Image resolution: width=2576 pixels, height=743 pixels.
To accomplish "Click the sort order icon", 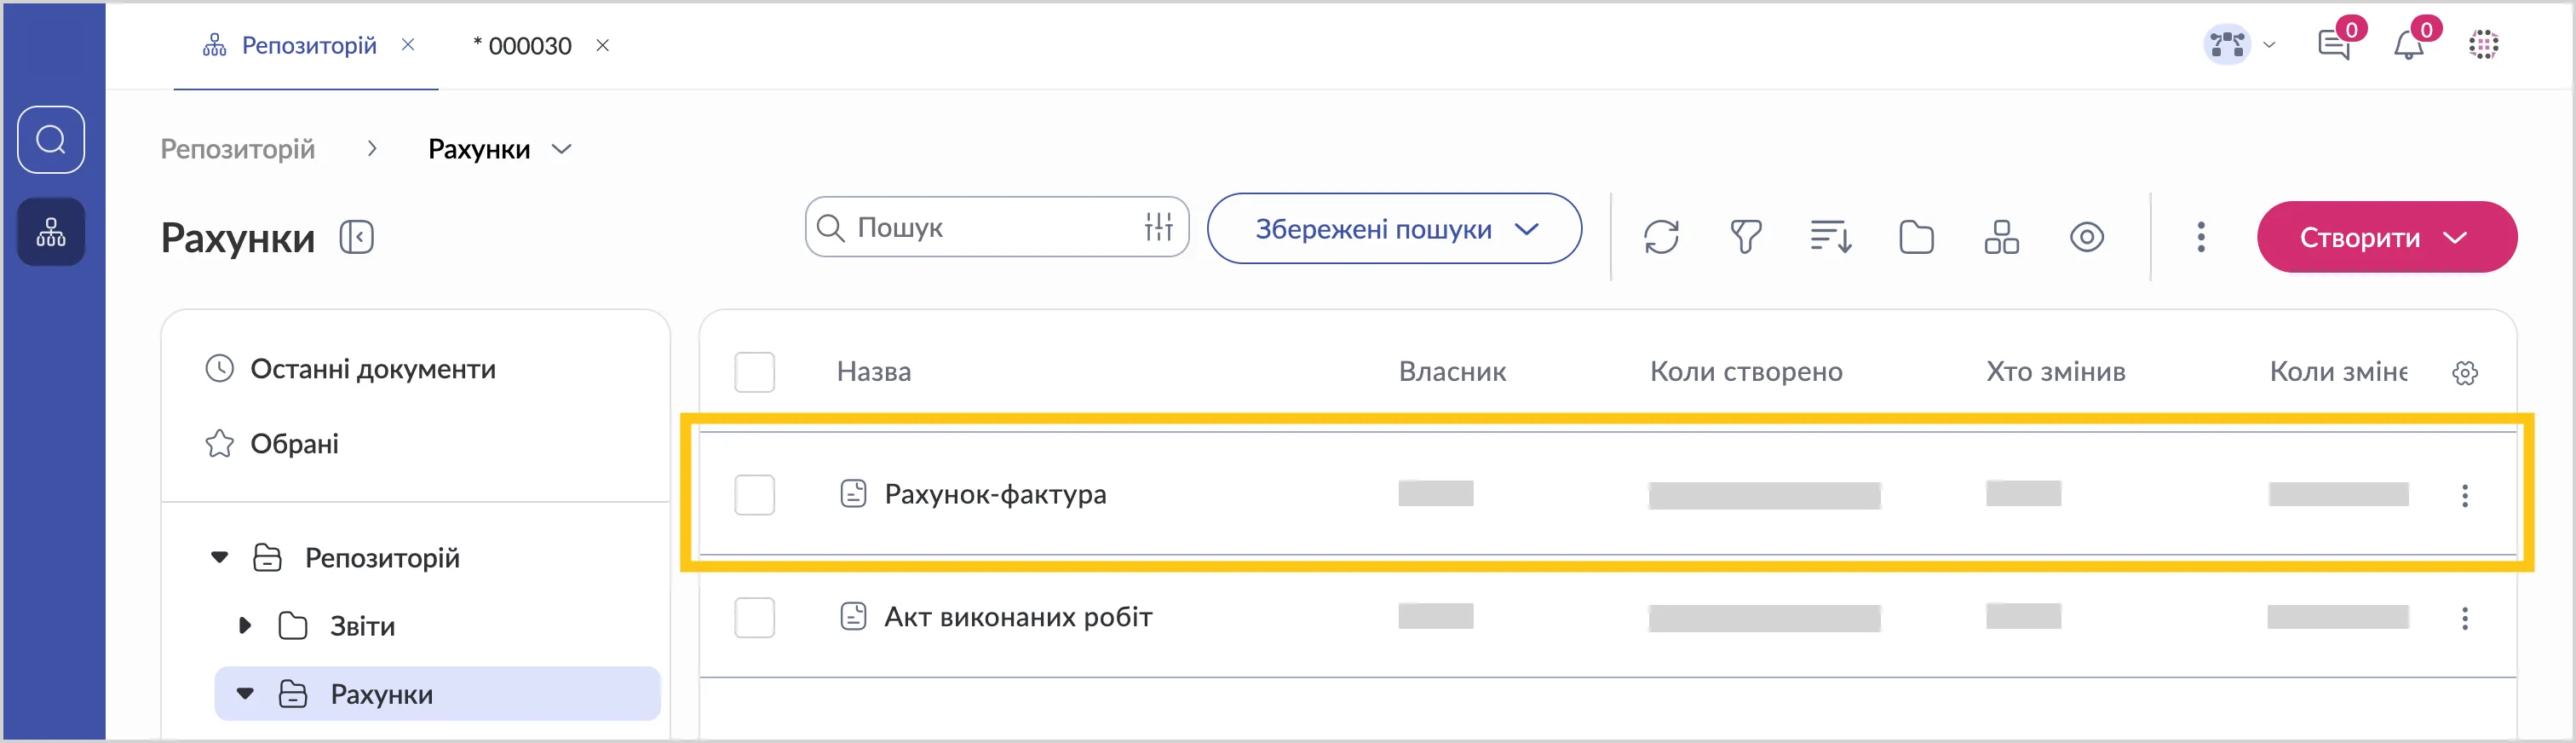I will coord(1830,237).
